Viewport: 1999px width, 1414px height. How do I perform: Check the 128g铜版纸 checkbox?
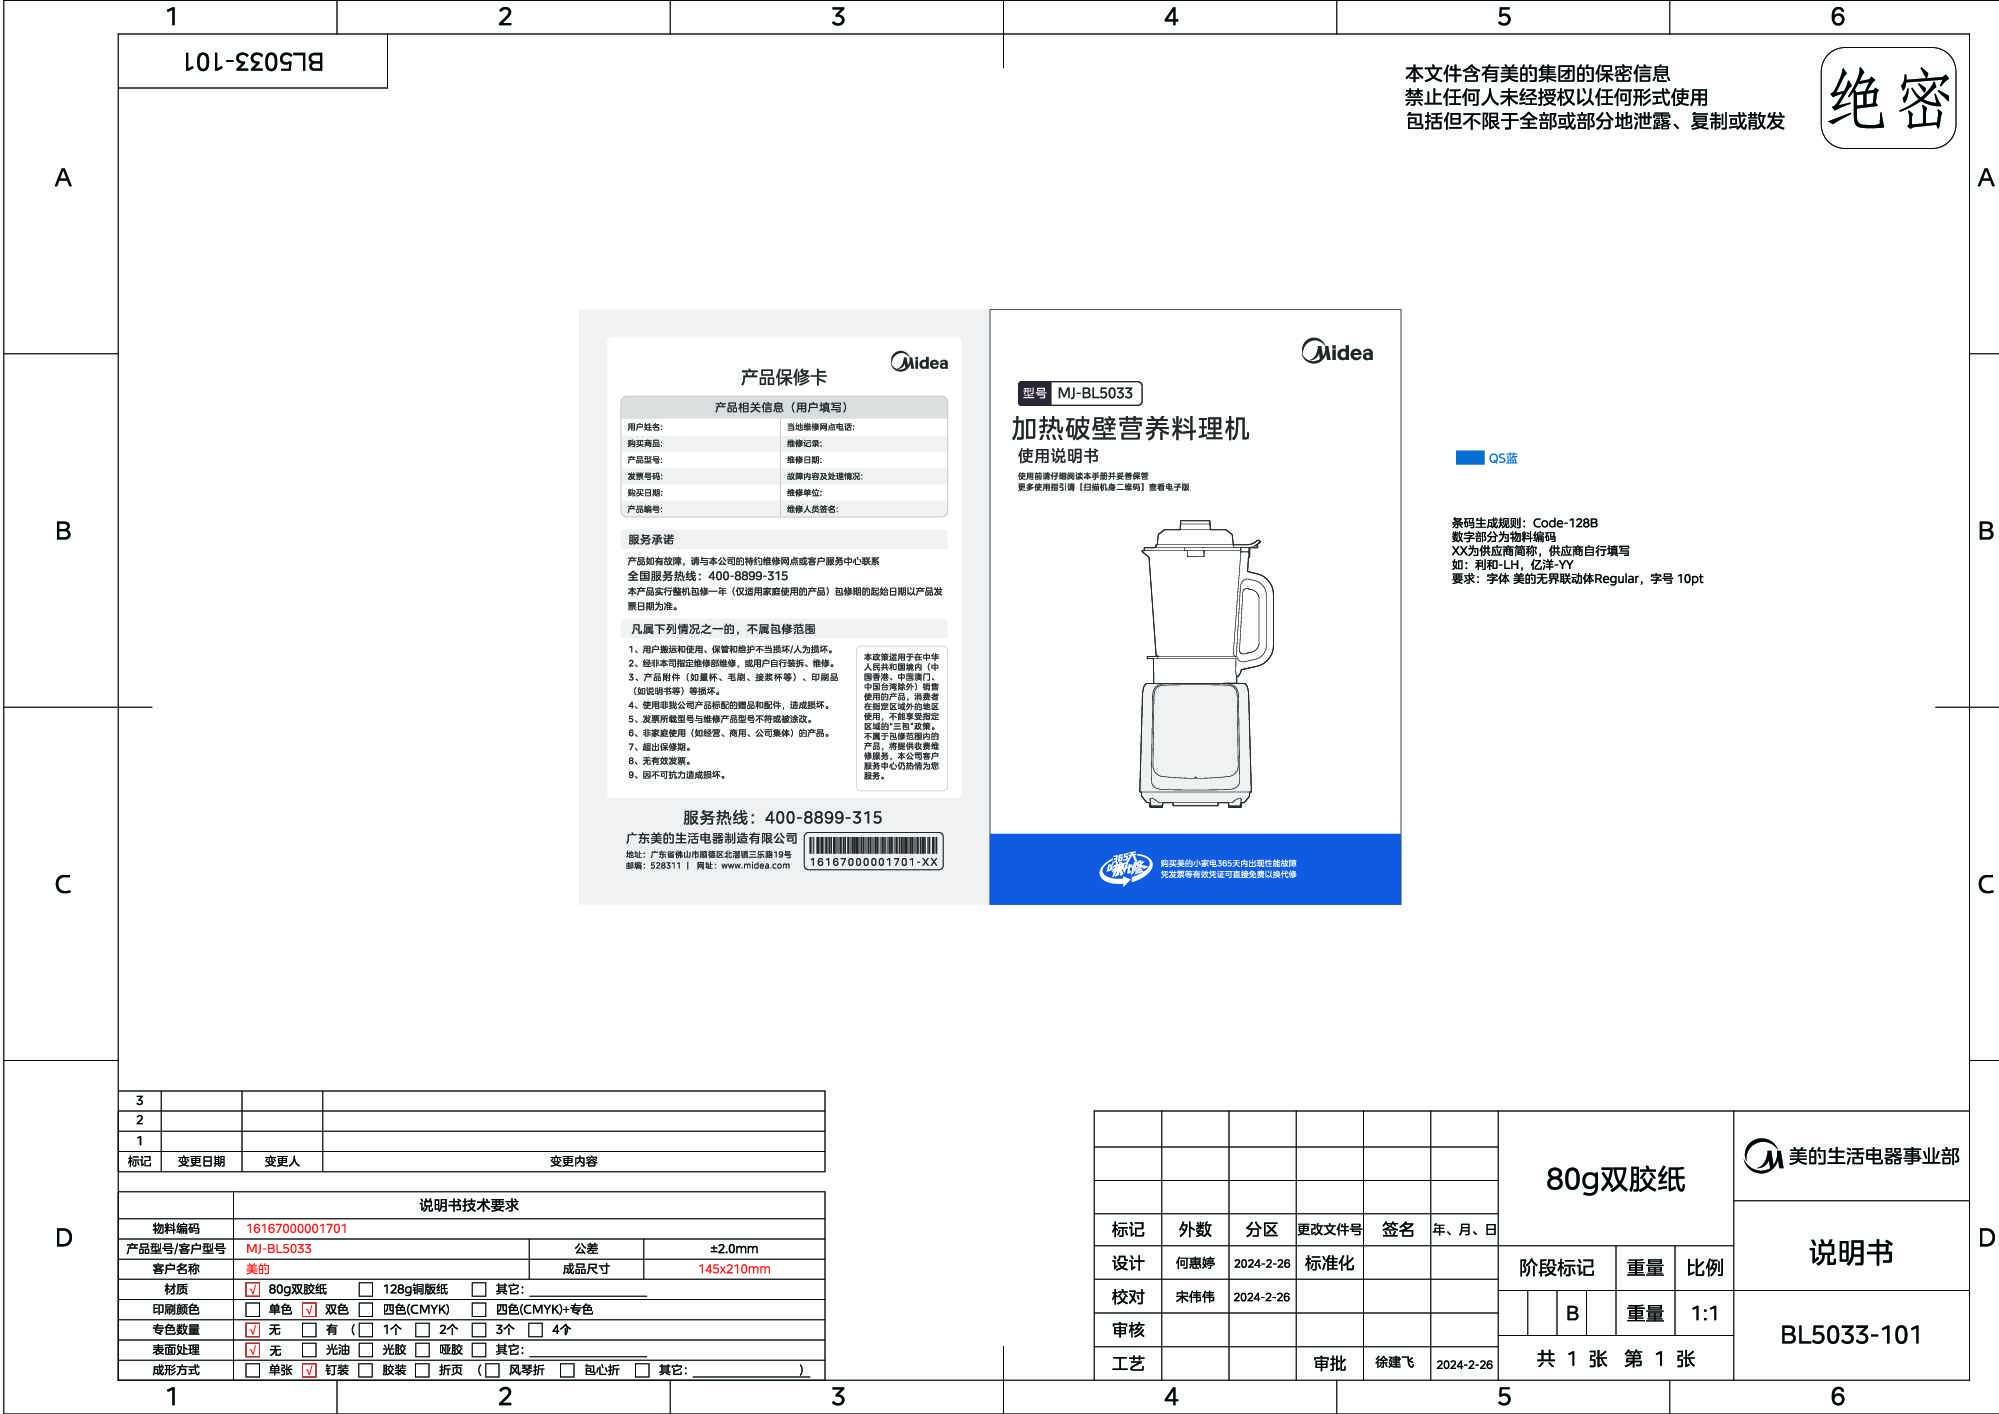tap(366, 1290)
